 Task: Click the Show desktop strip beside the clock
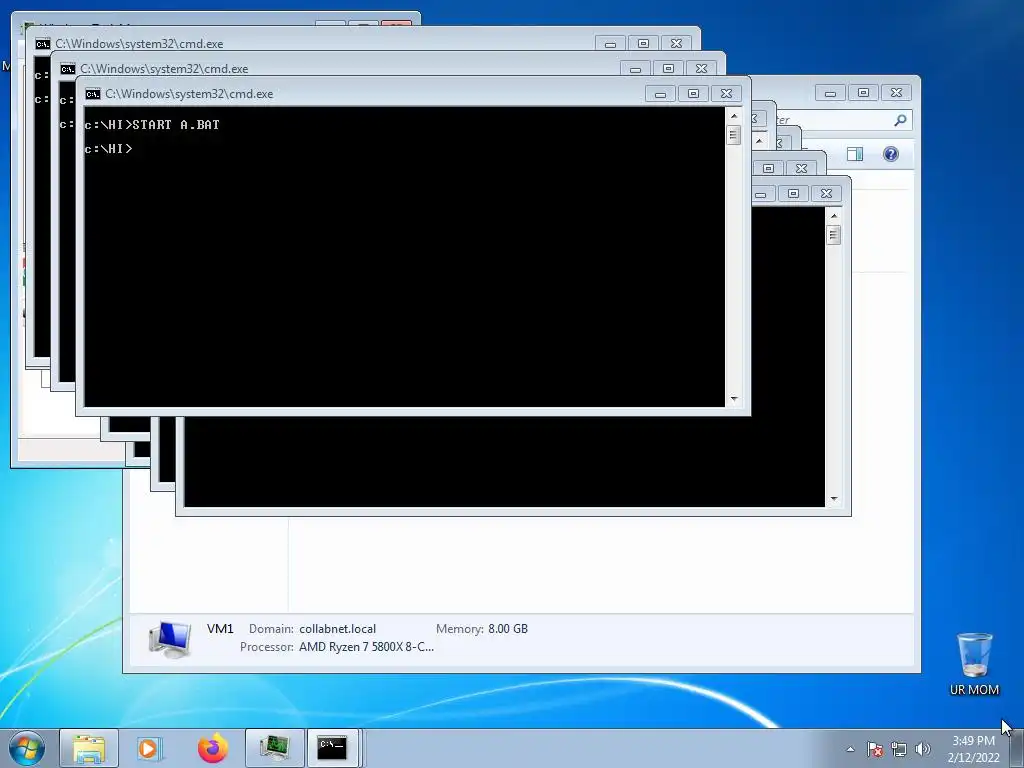[1017, 749]
